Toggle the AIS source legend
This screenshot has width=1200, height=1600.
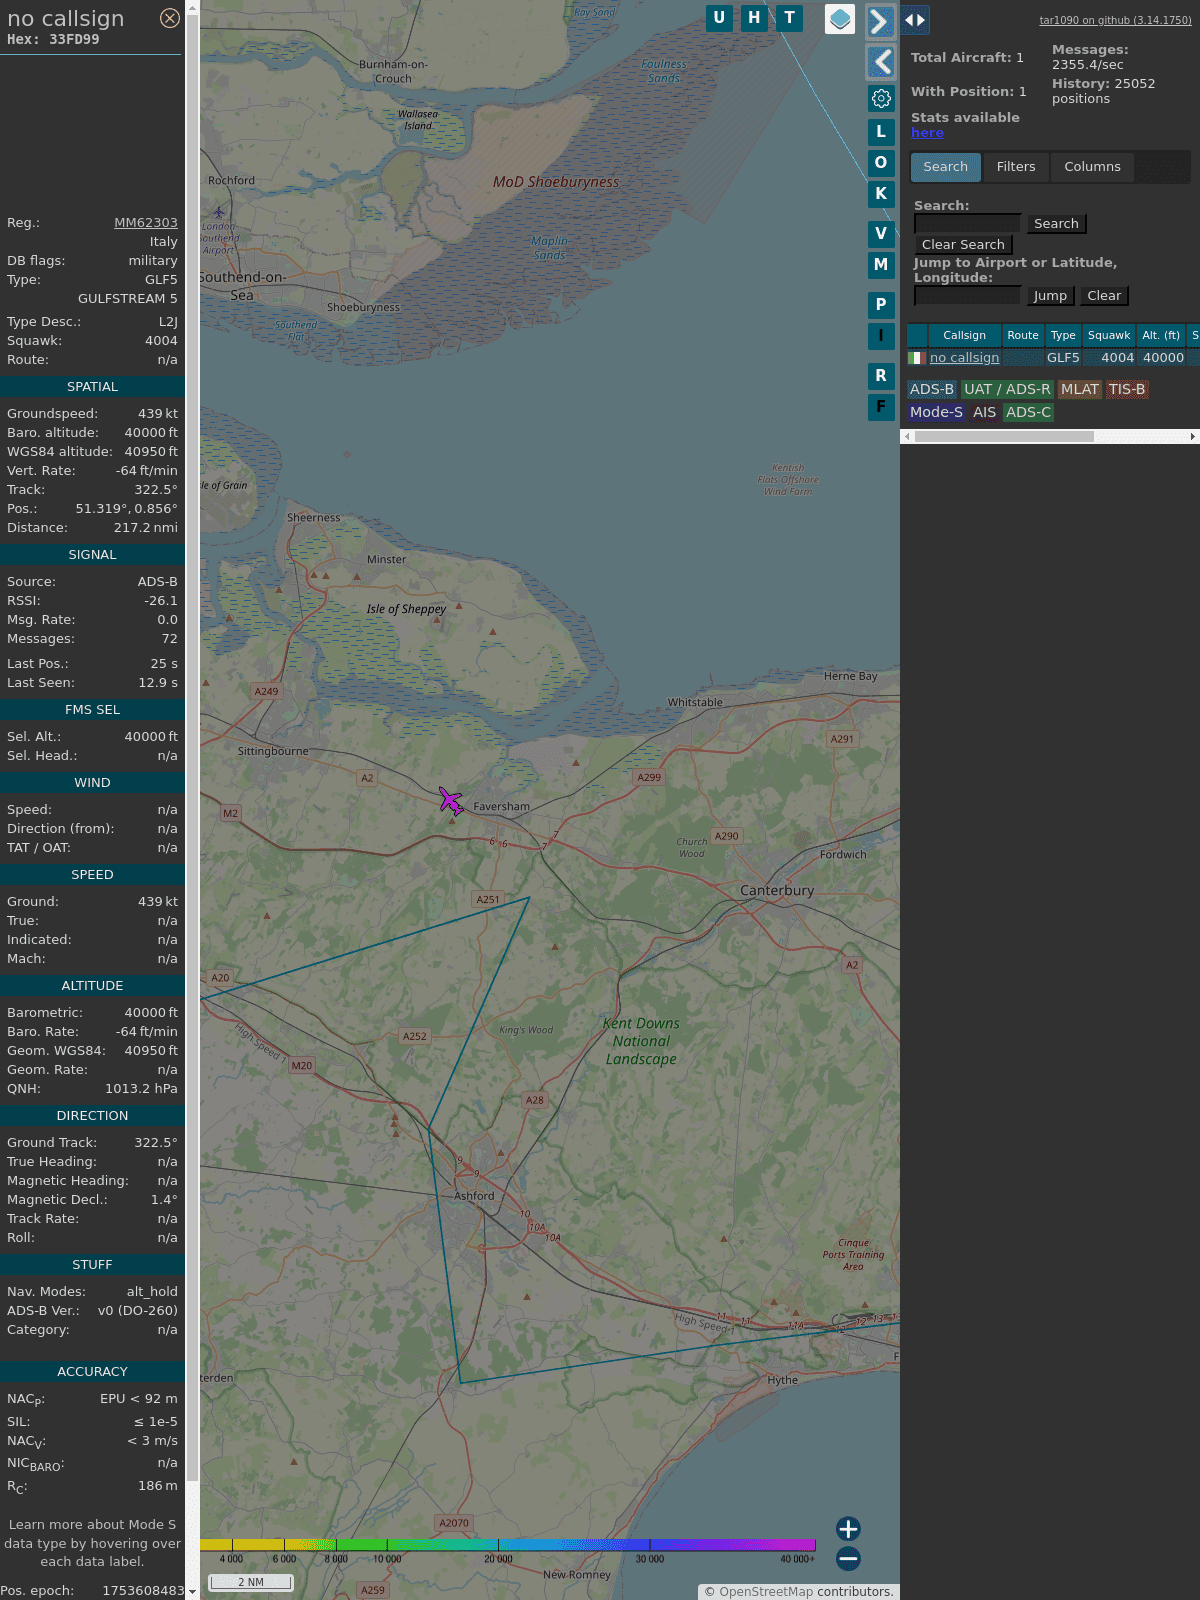pos(985,412)
